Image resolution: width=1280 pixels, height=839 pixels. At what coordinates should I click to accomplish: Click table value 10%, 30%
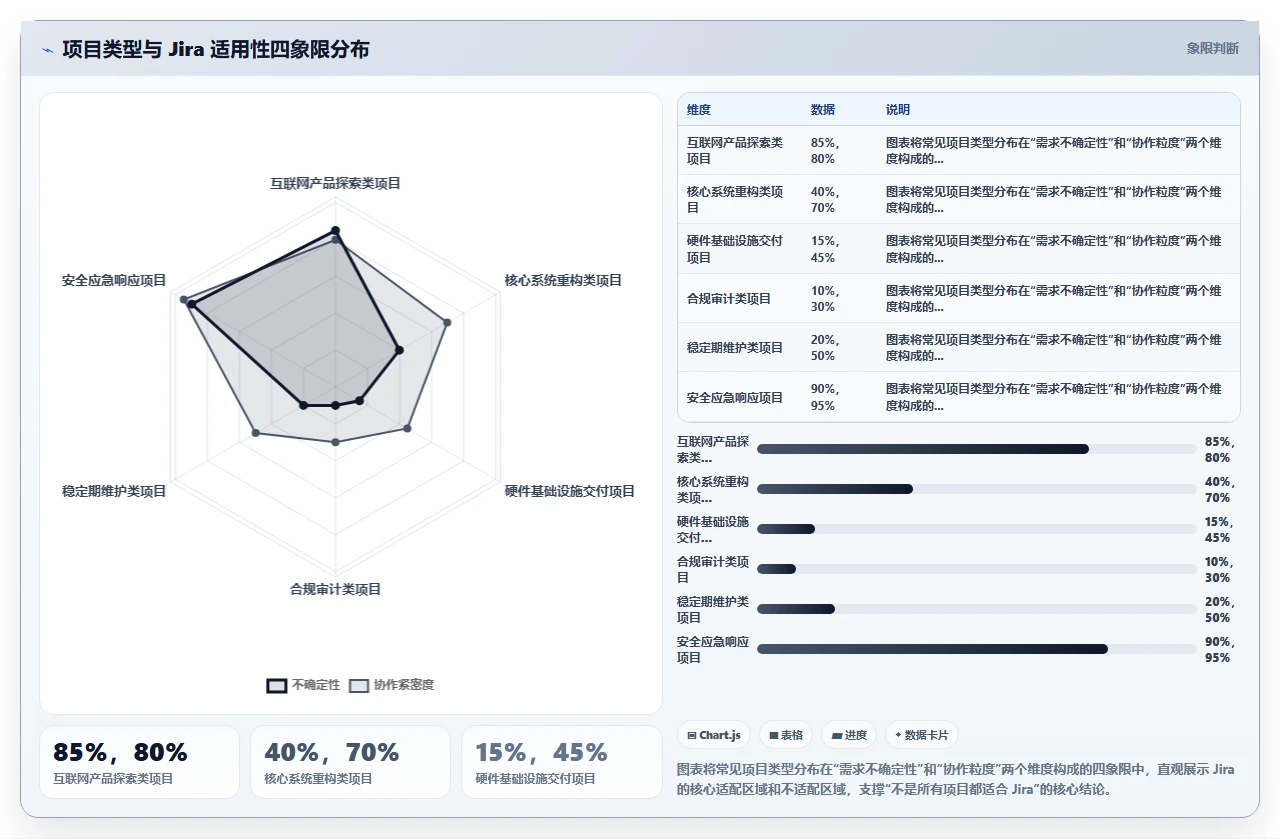click(826, 298)
